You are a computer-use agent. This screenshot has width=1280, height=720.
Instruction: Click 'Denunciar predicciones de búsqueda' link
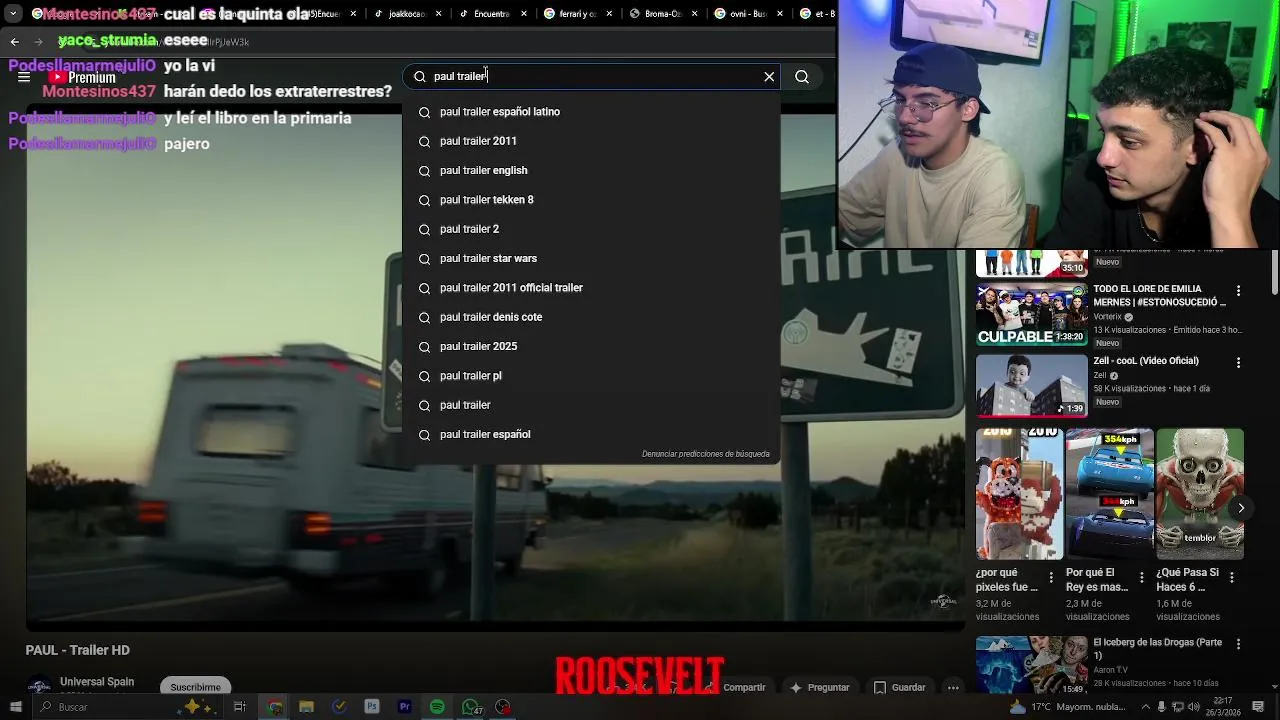pos(706,454)
